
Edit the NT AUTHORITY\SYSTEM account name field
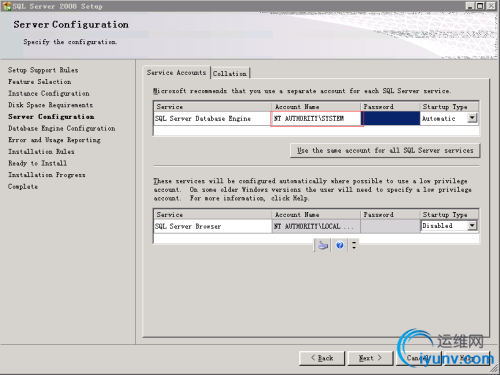pos(316,119)
